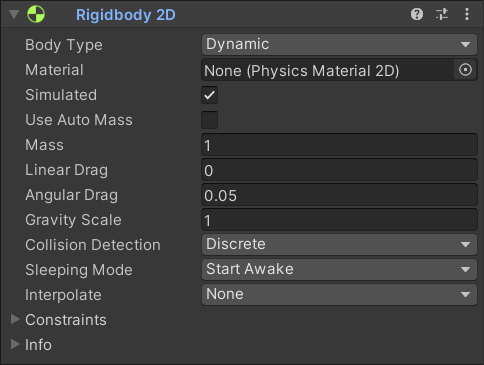Click the Gravity Scale value field
This screenshot has height=365, width=484.
pos(339,220)
